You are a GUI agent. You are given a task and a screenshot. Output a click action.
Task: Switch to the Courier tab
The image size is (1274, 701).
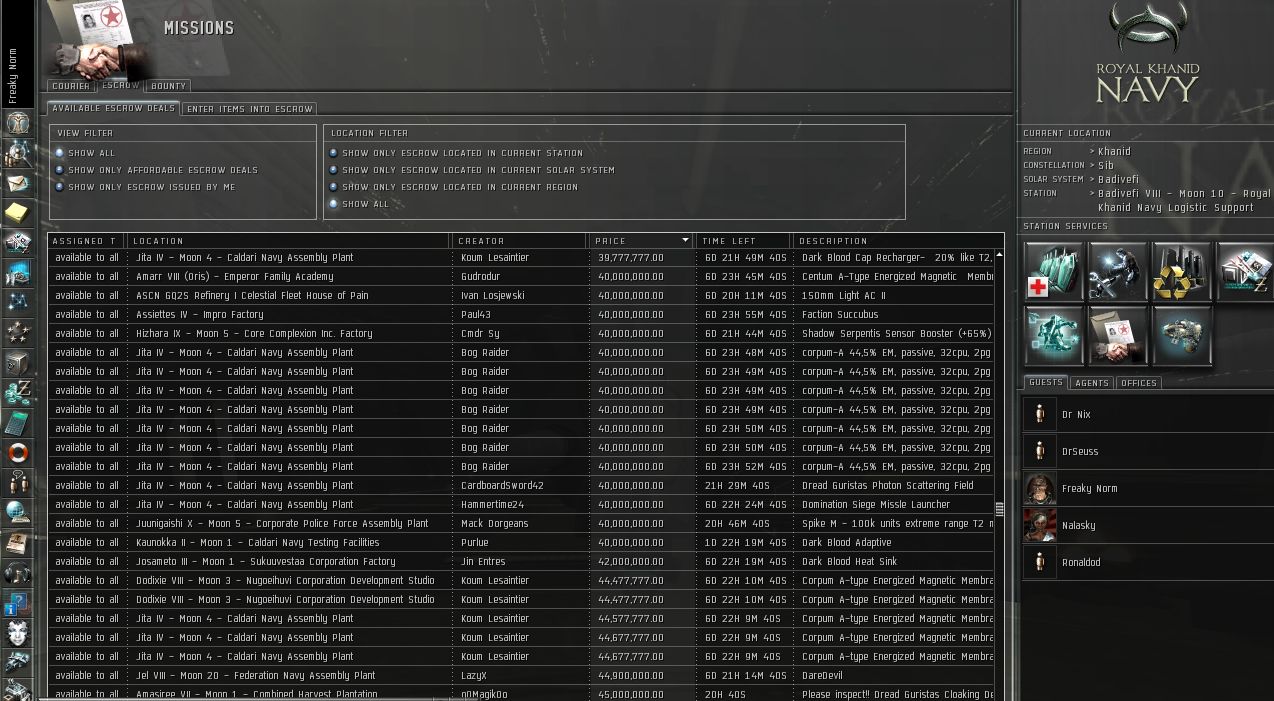tap(71, 87)
